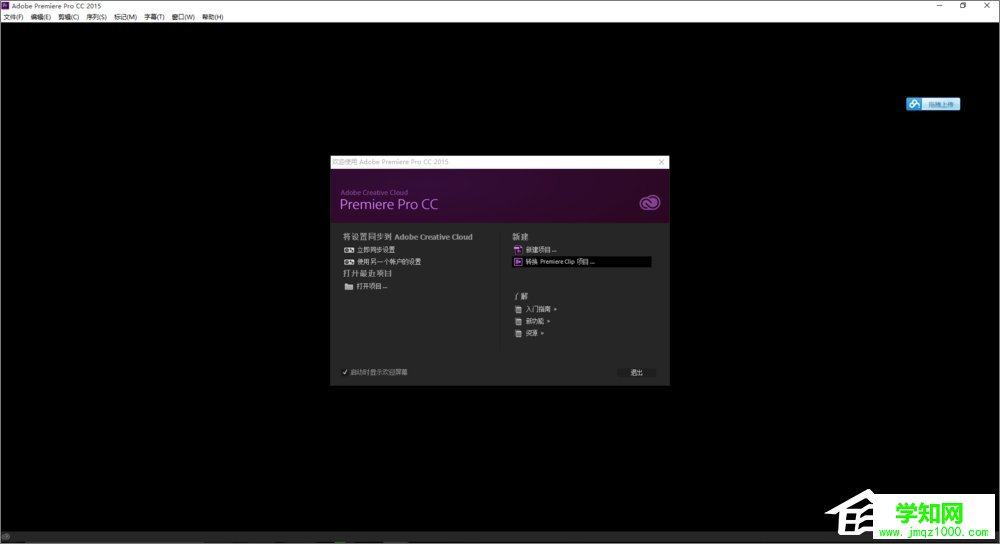Image resolution: width=1000 pixels, height=544 pixels.
Task: Click the status bar icon at bottom left
Action: point(6,537)
